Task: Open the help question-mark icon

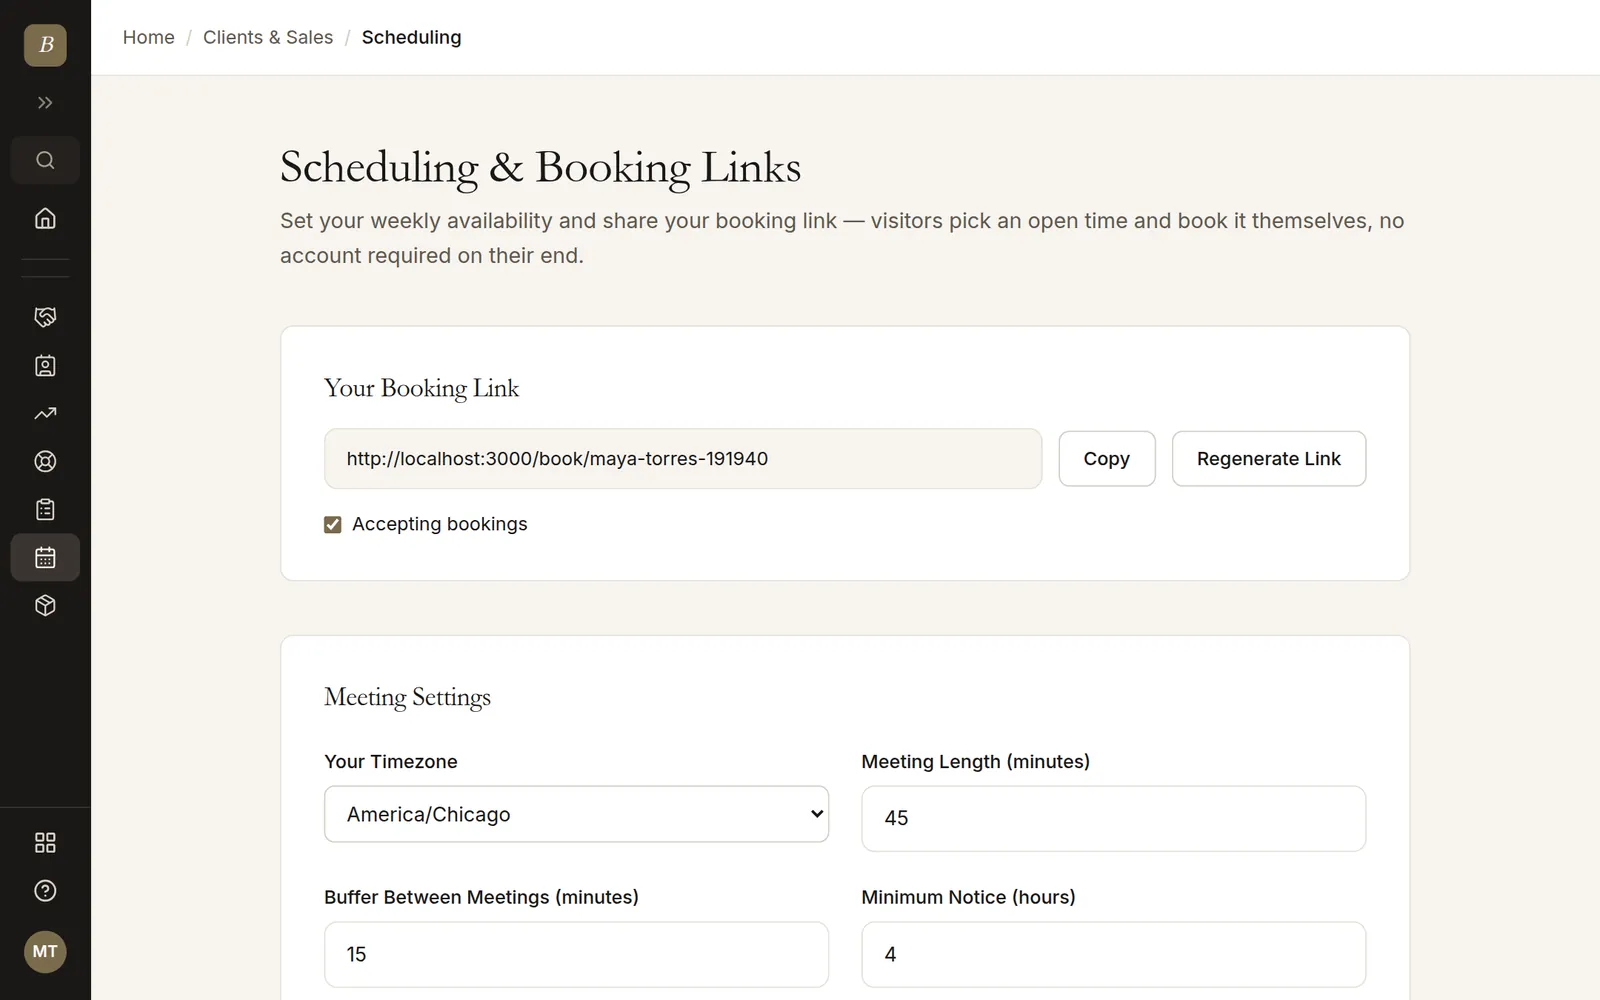Action: [x=45, y=890]
